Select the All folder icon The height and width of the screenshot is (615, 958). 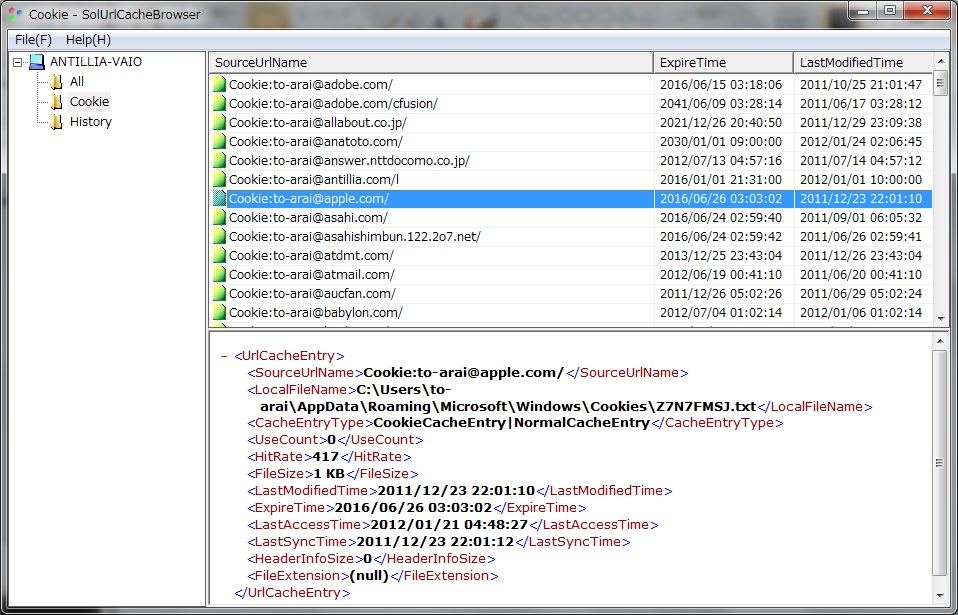pos(56,82)
